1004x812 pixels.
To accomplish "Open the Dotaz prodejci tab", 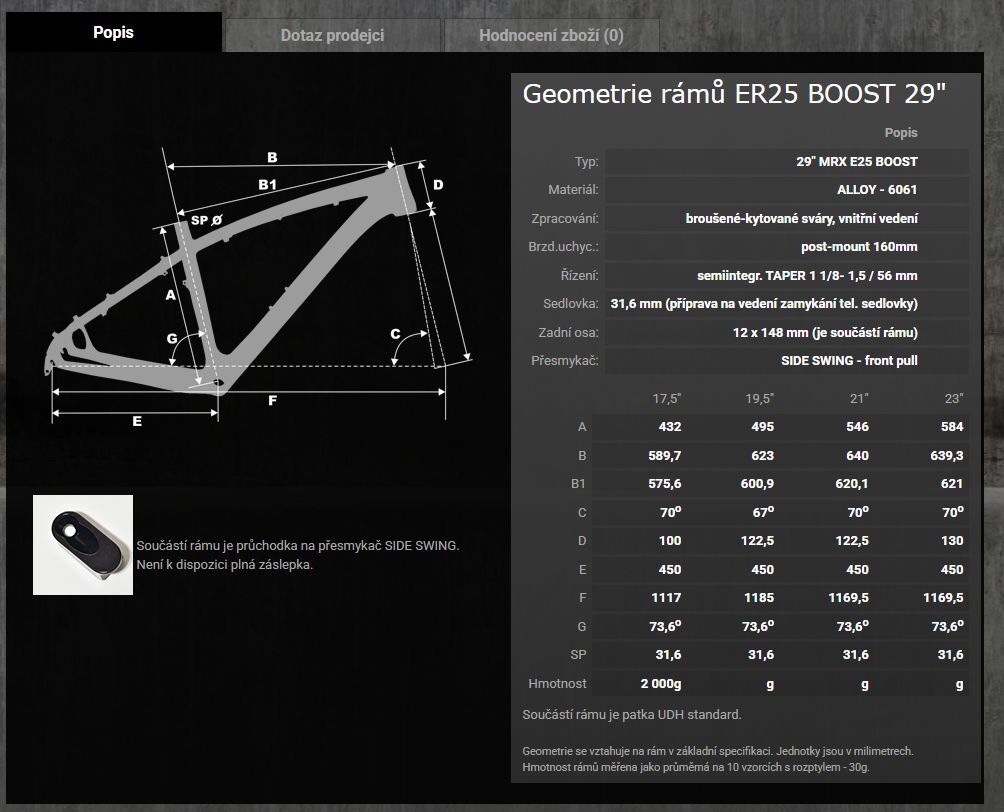I will pos(332,35).
